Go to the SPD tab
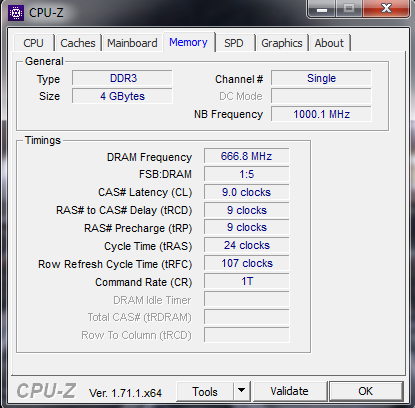Viewport: 415px width, 408px height. tap(234, 43)
